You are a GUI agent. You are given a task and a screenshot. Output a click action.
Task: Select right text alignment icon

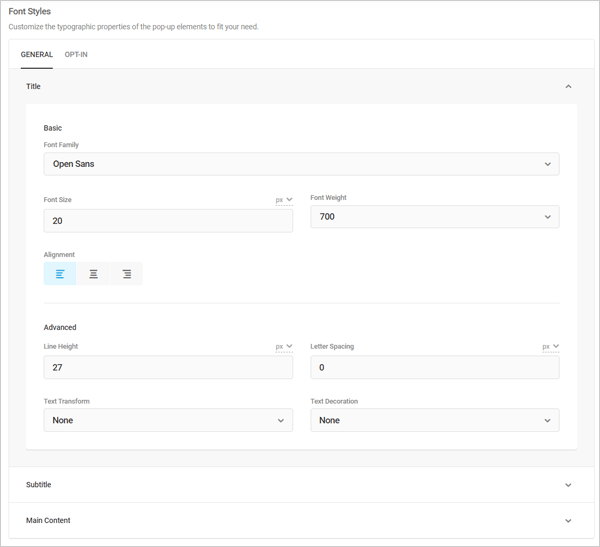coord(126,274)
